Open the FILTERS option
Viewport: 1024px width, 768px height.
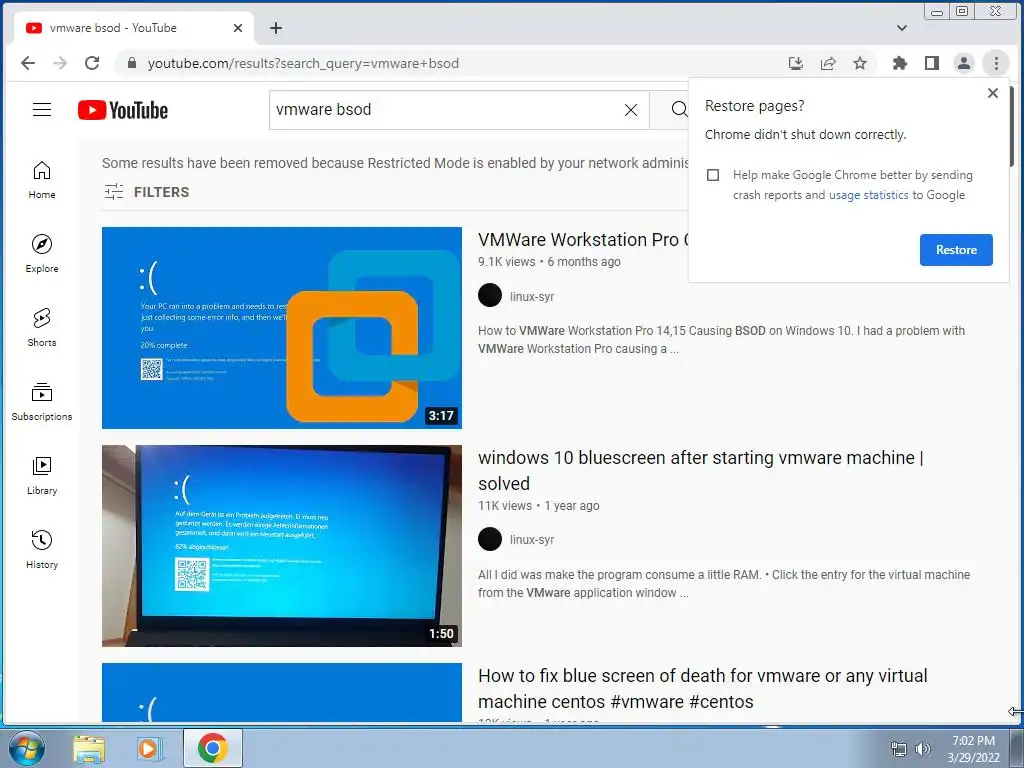[x=147, y=192]
